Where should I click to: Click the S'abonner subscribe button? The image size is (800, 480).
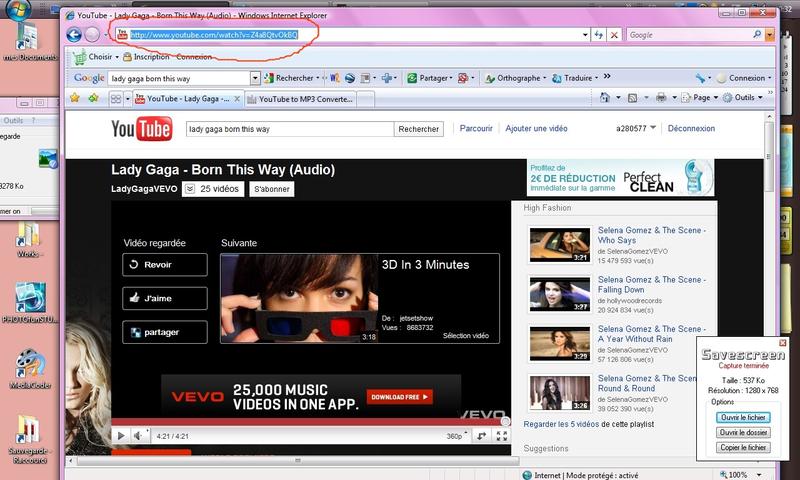coord(272,188)
